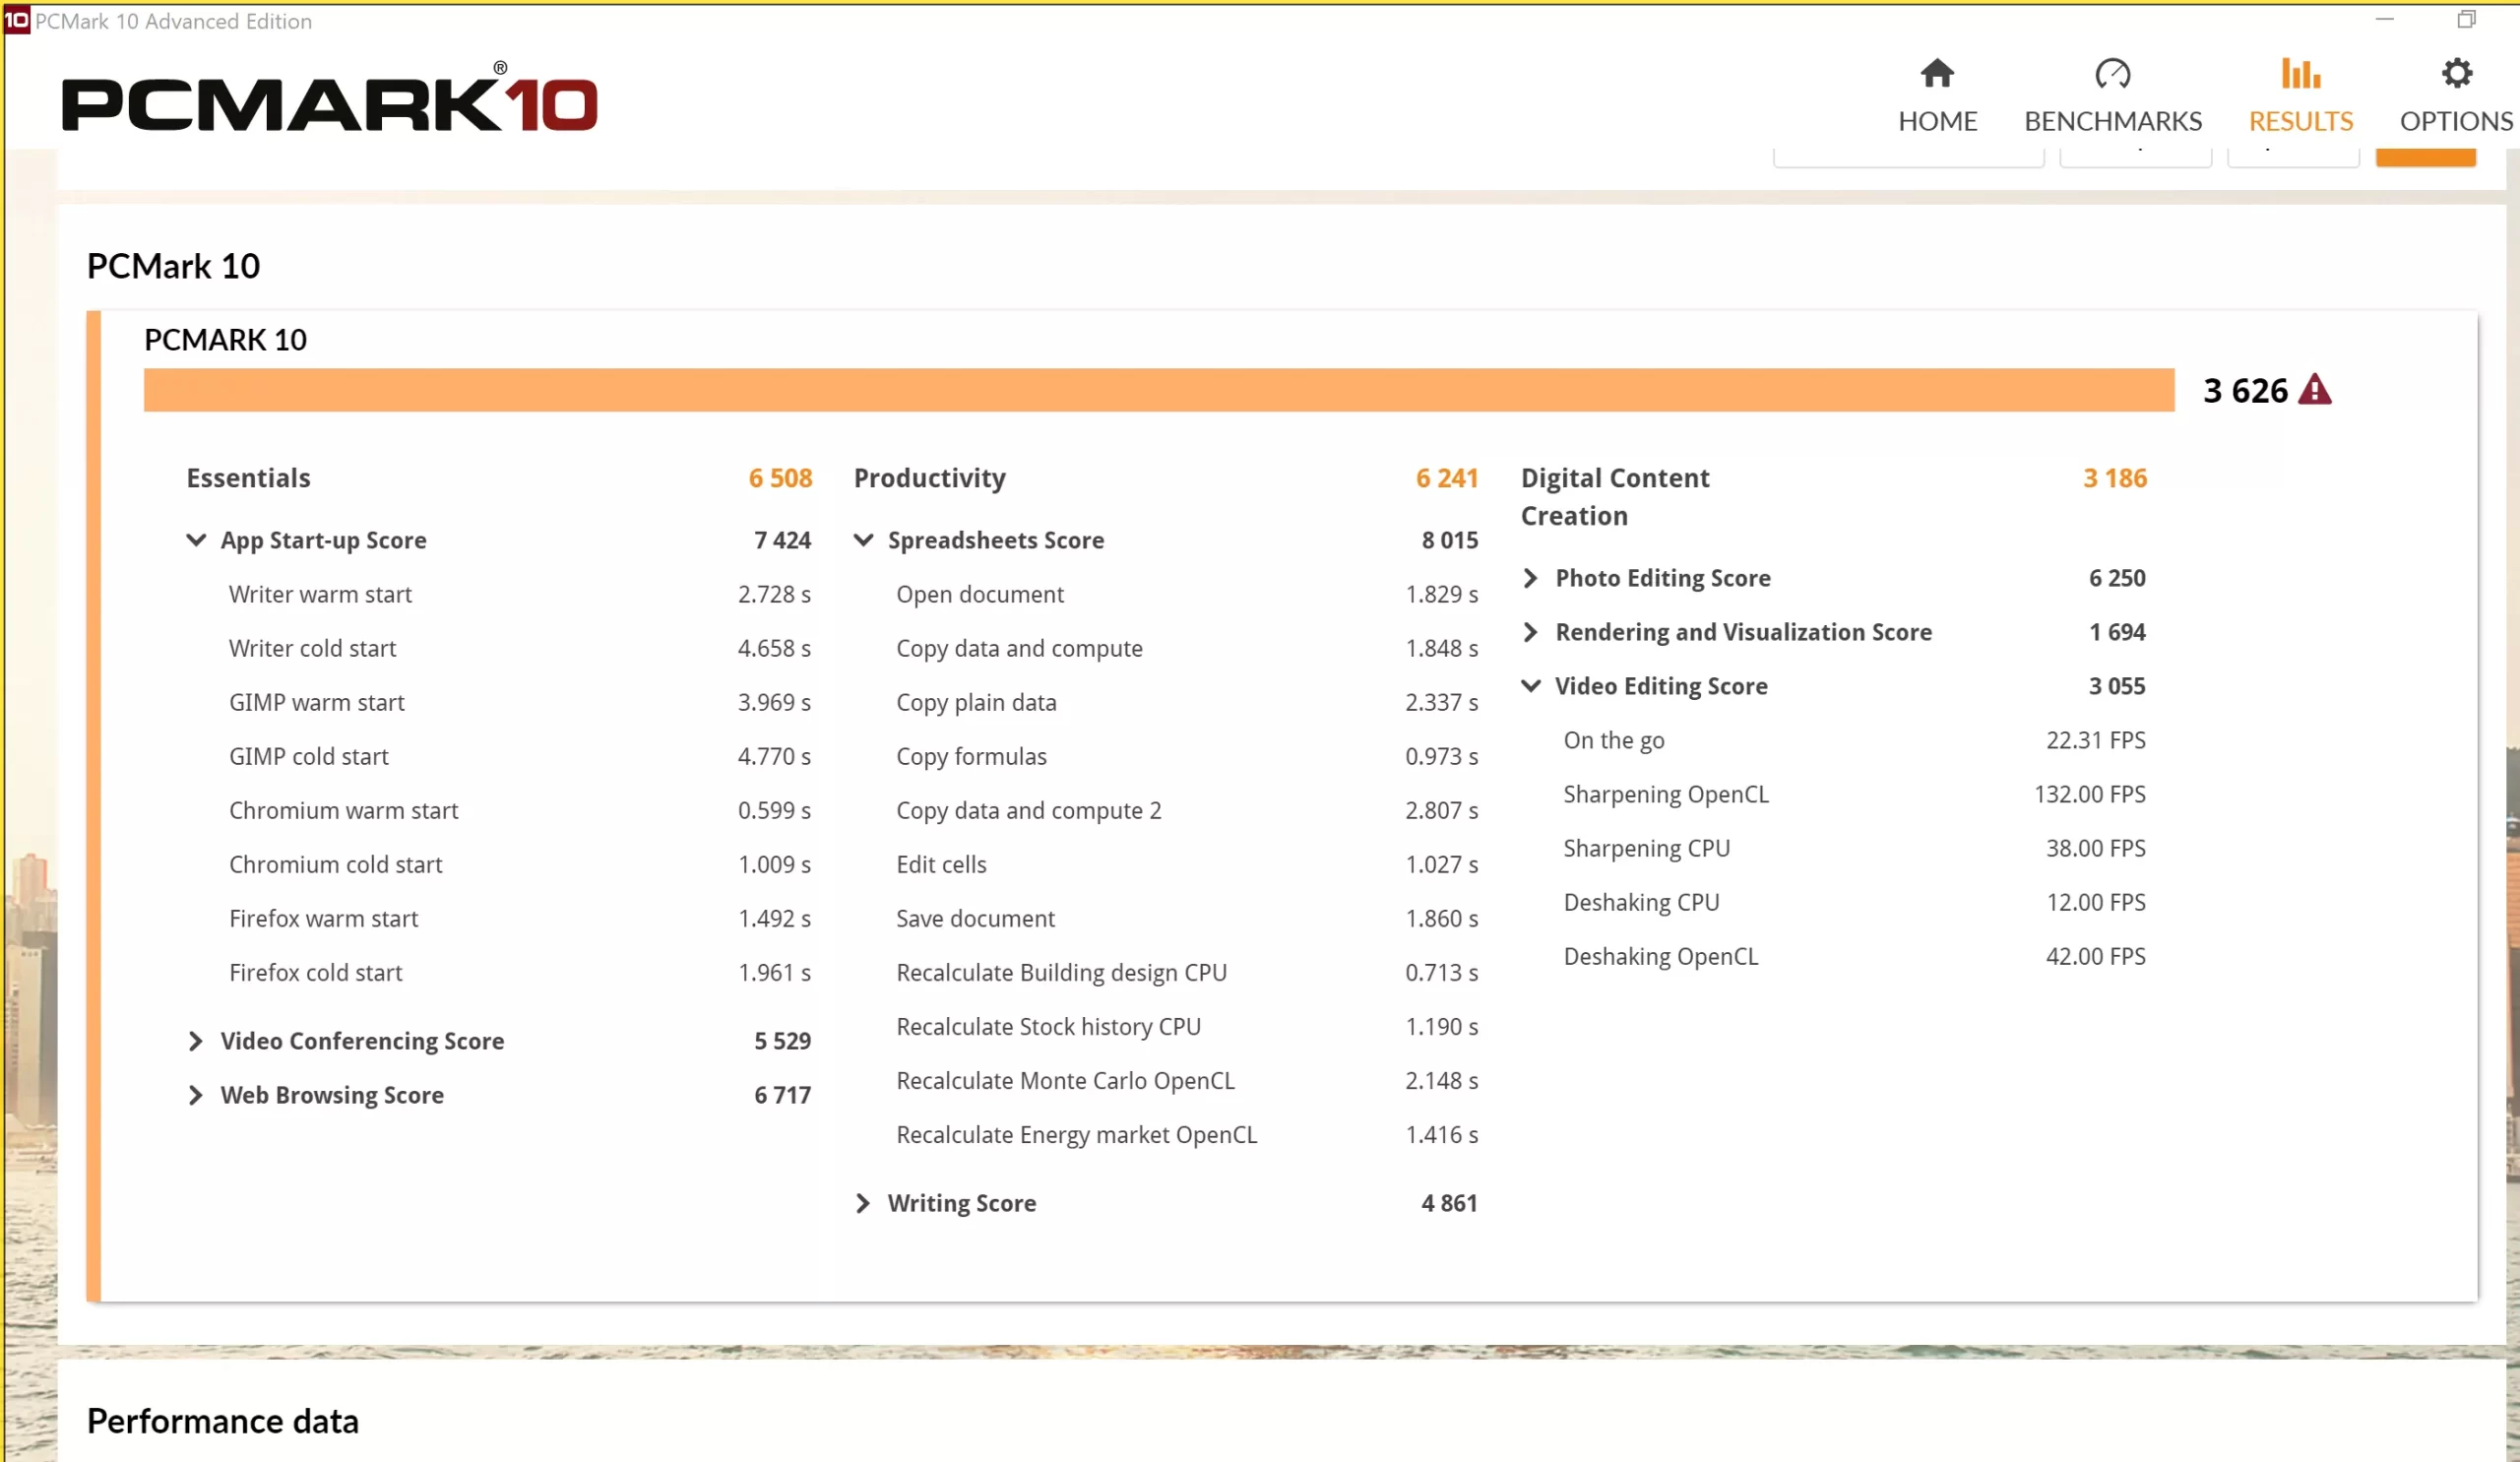Click the App Start-up Score value 7 424
Viewport: 2520px width, 1462px height.
pyautogui.click(x=782, y=540)
